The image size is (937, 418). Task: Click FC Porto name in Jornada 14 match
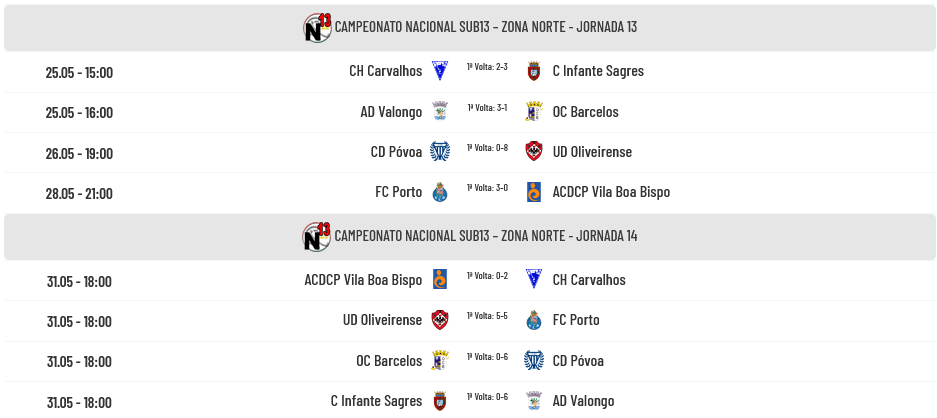576,320
